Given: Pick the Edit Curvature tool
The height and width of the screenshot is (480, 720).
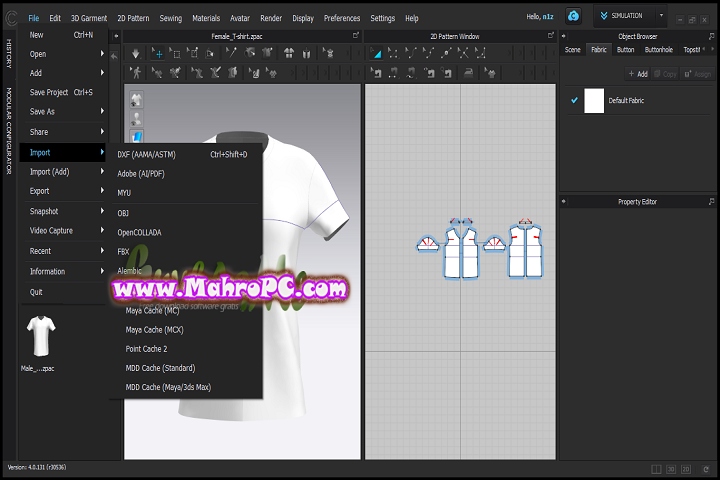Looking at the screenshot, I should pyautogui.click(x=411, y=54).
